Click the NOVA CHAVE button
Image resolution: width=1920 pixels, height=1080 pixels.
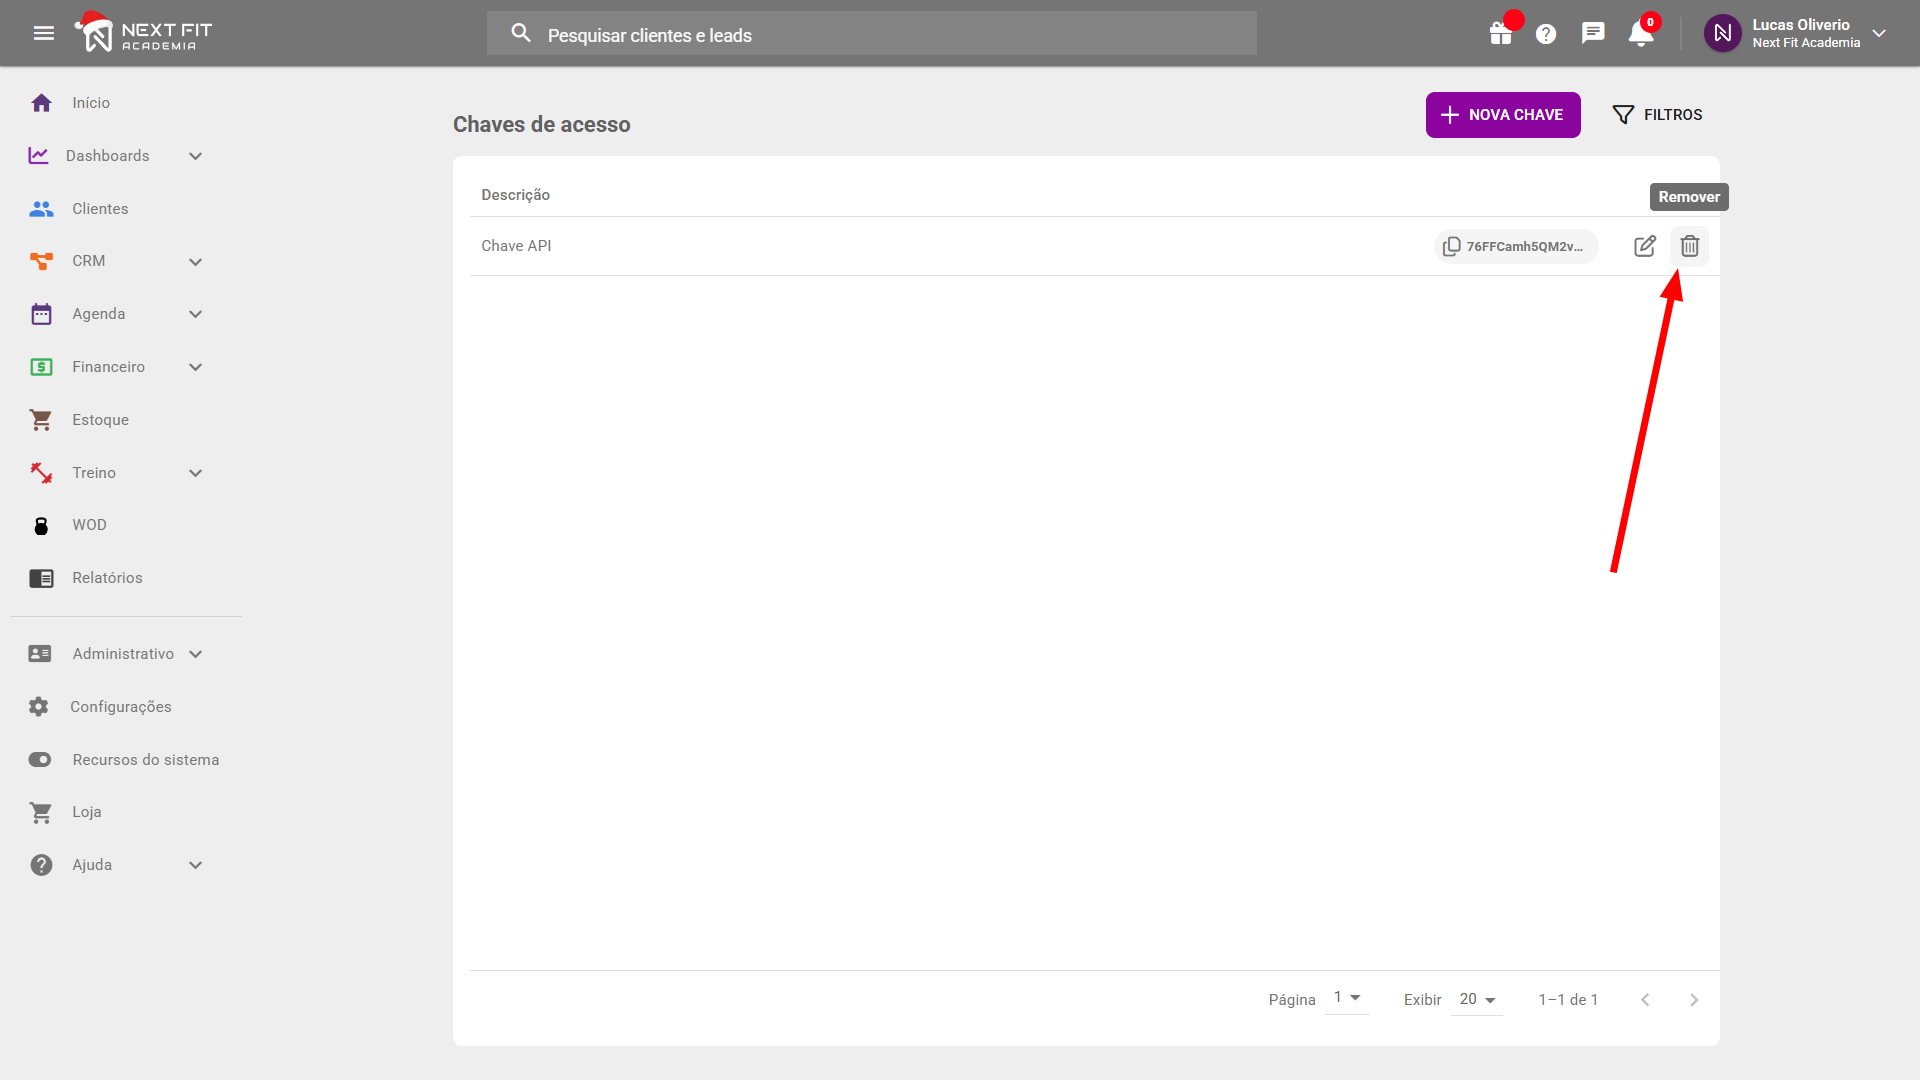[x=1502, y=115]
